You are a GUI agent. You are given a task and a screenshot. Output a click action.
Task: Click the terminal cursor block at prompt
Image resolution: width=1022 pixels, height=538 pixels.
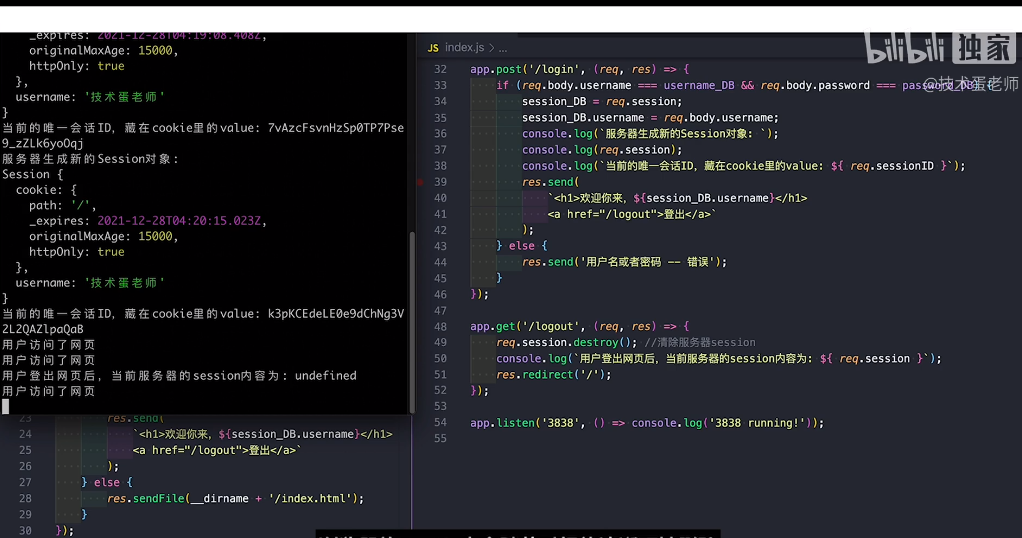(6, 407)
